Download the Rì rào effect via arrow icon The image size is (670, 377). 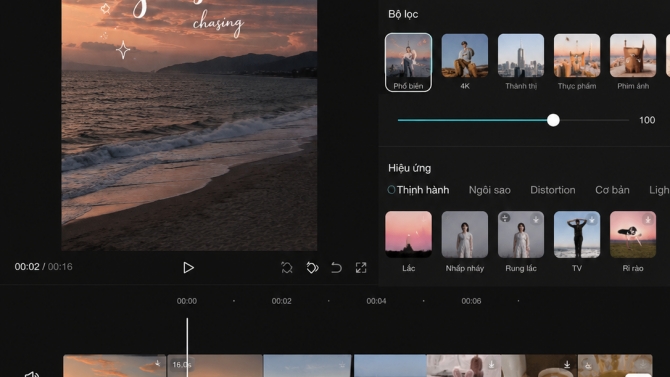[x=648, y=219]
